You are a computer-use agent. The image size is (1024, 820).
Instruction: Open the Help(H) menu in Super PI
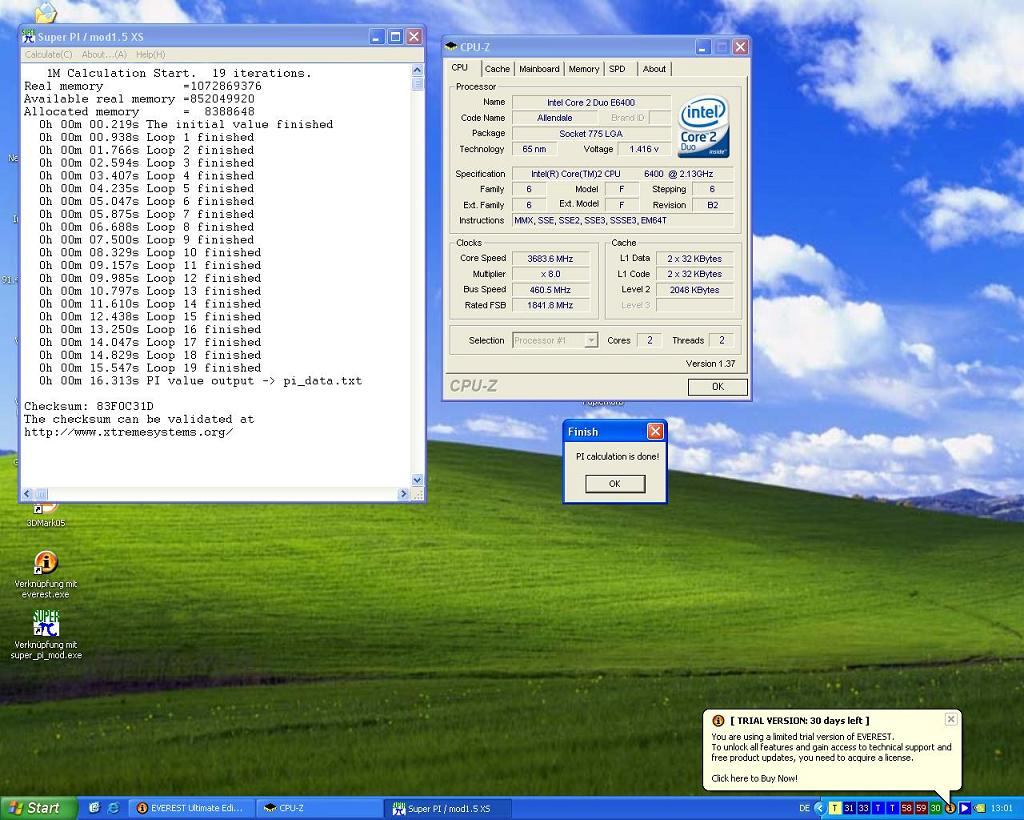pos(151,55)
